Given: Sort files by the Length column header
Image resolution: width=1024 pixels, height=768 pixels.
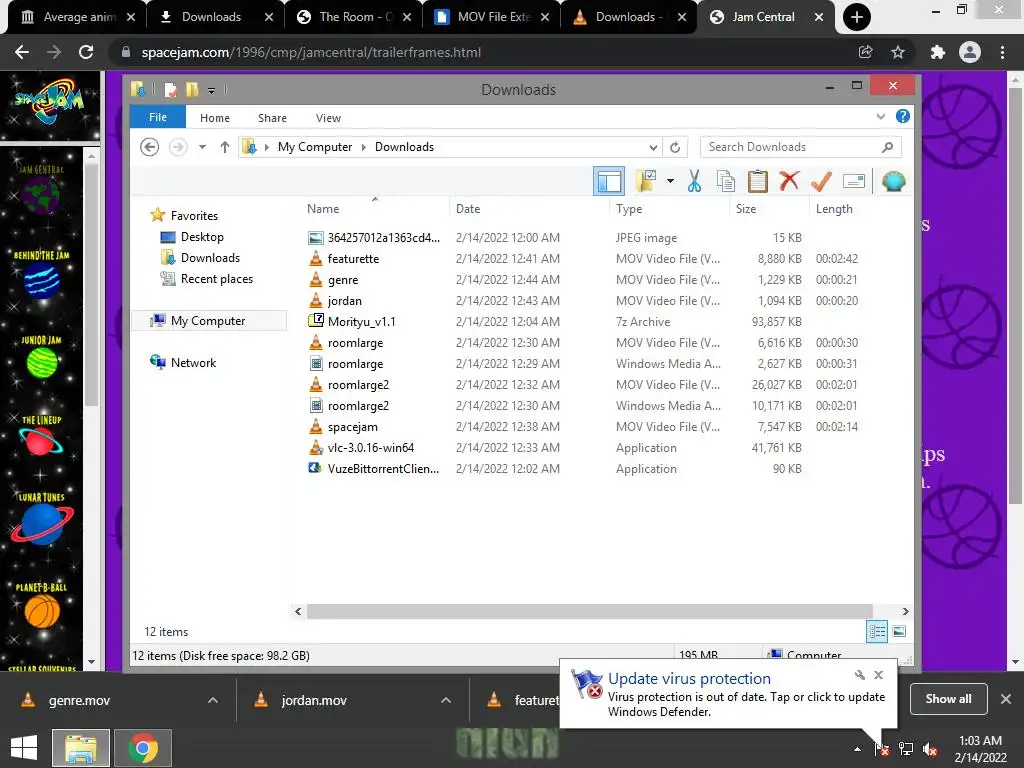Looking at the screenshot, I should [x=834, y=209].
